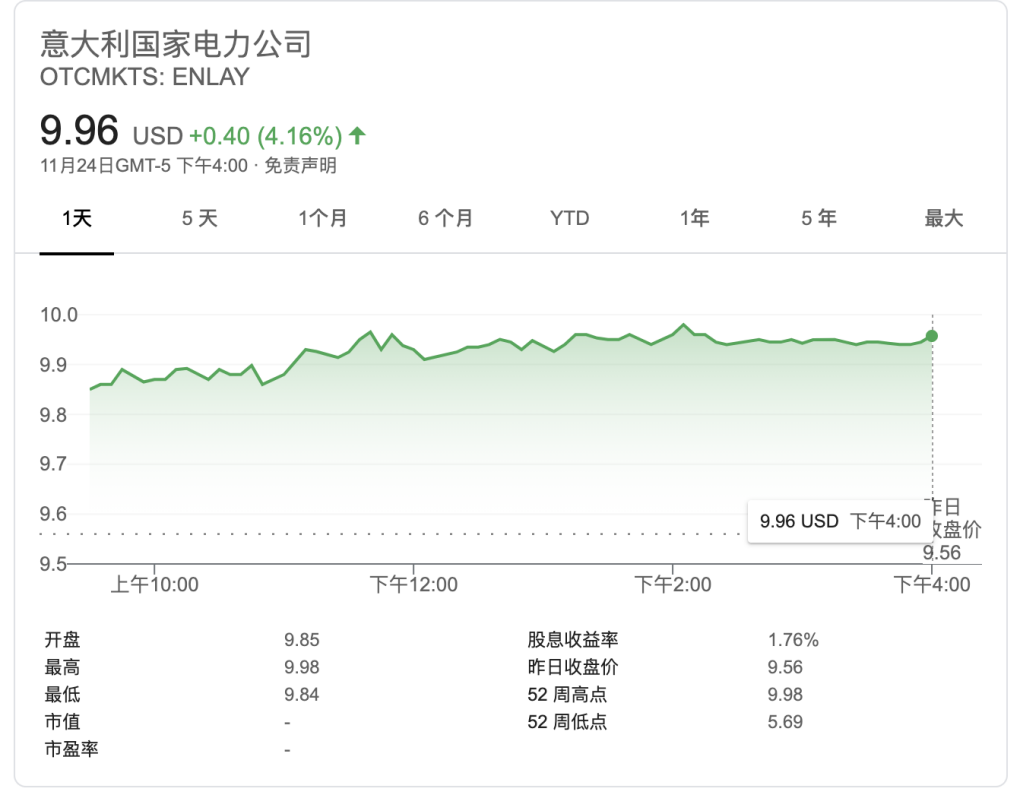
Task: Click the 开盘 price value 9.85
Action: click(302, 640)
